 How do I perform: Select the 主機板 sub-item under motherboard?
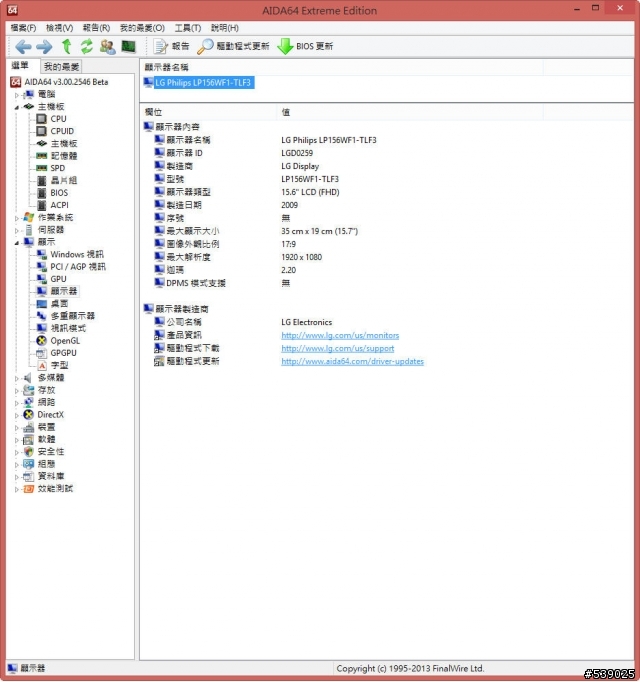pos(64,144)
